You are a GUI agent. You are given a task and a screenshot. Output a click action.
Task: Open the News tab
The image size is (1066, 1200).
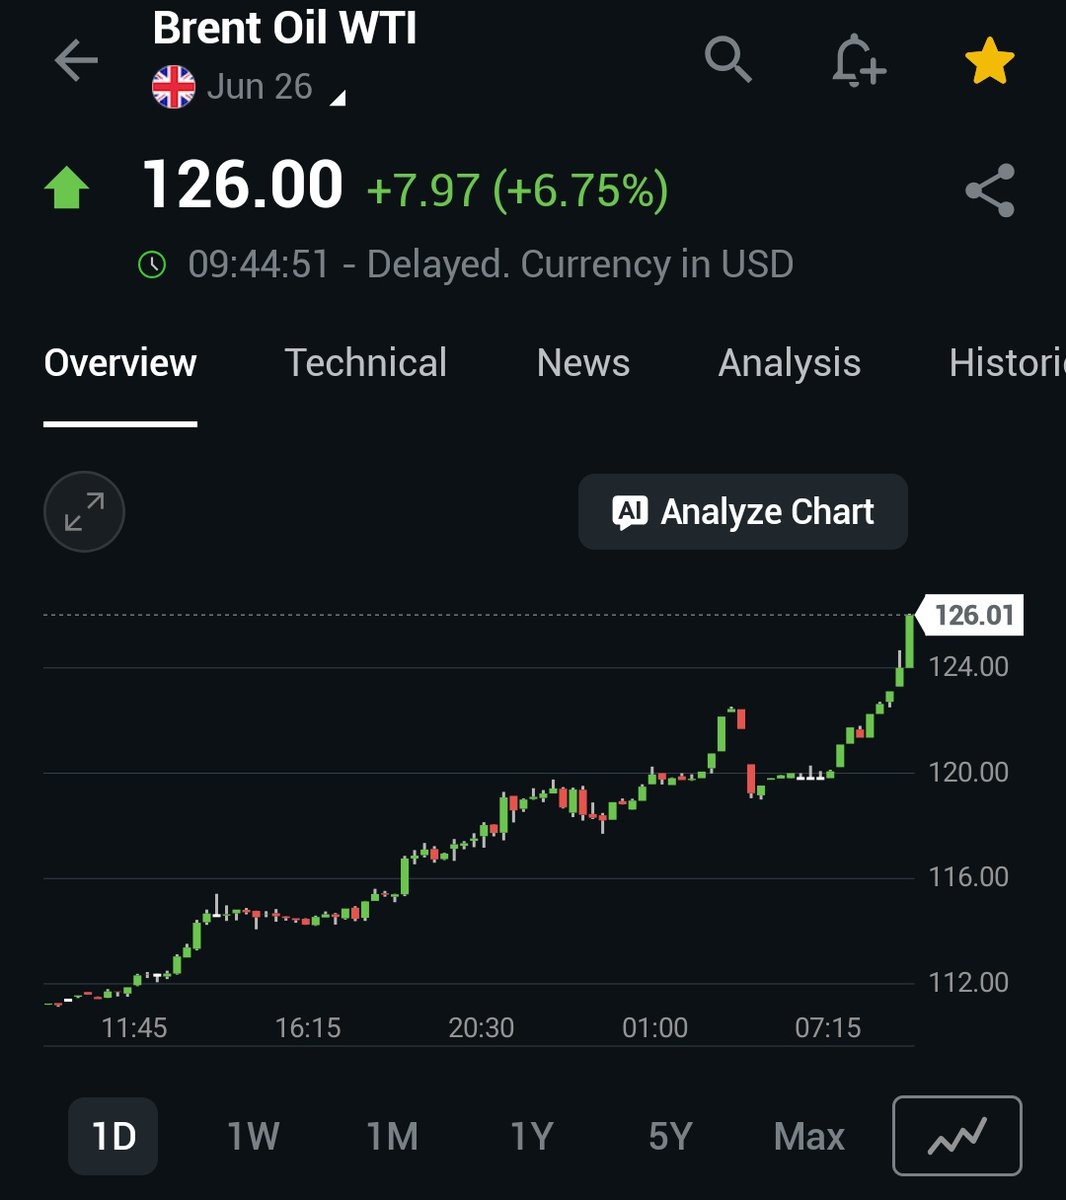583,364
